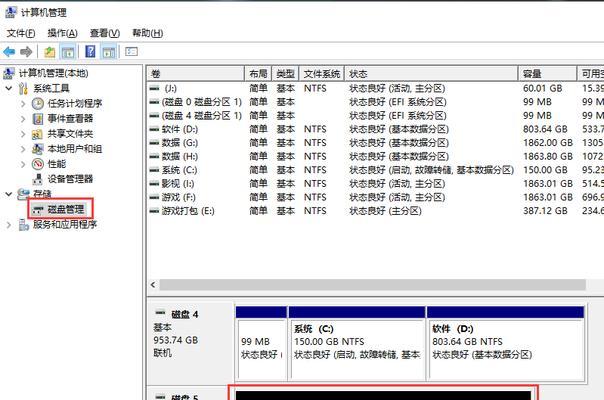
Task: Open Help via blue question mark icon
Action: click(x=91, y=51)
